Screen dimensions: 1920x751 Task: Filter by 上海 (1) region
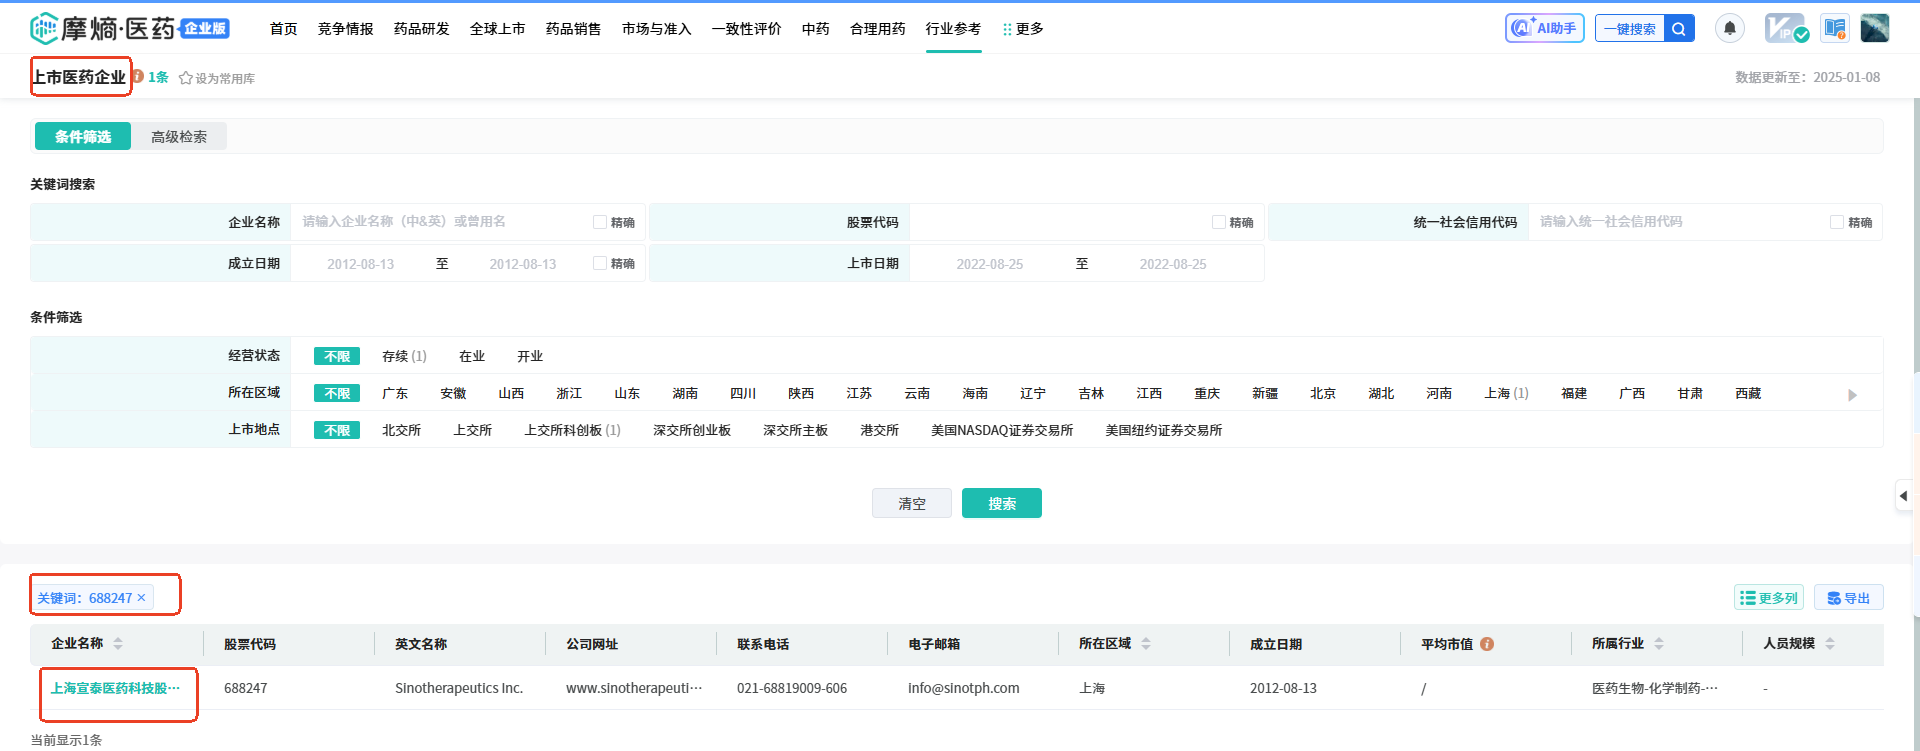click(1506, 393)
